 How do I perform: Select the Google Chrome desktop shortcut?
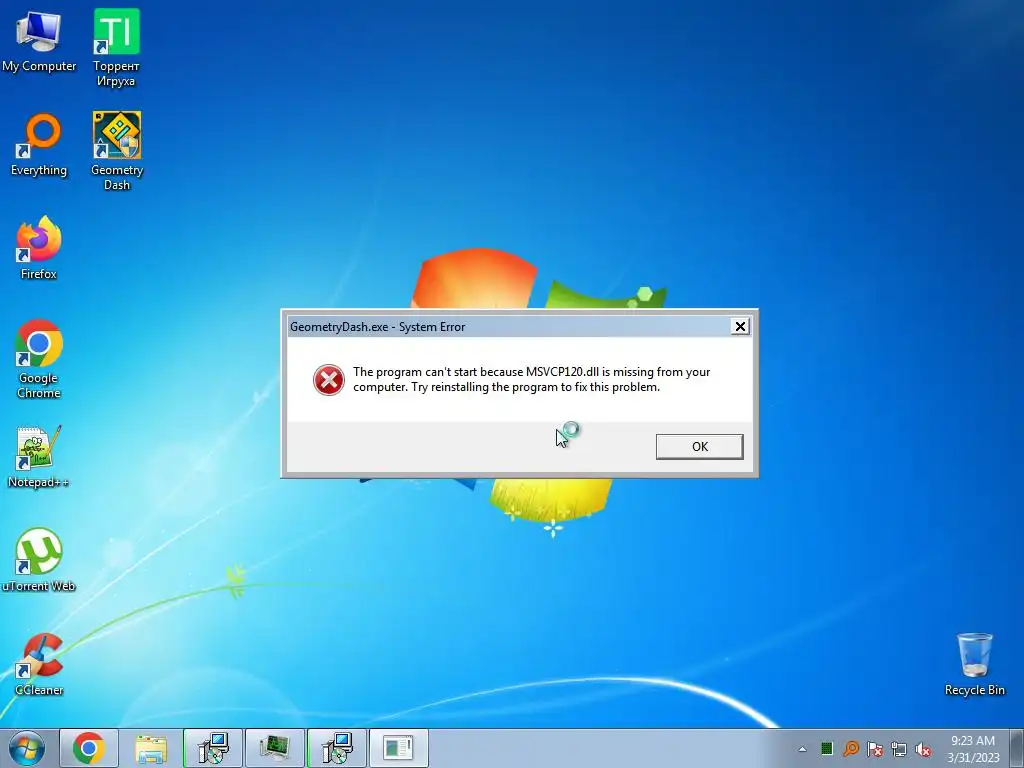(39, 359)
